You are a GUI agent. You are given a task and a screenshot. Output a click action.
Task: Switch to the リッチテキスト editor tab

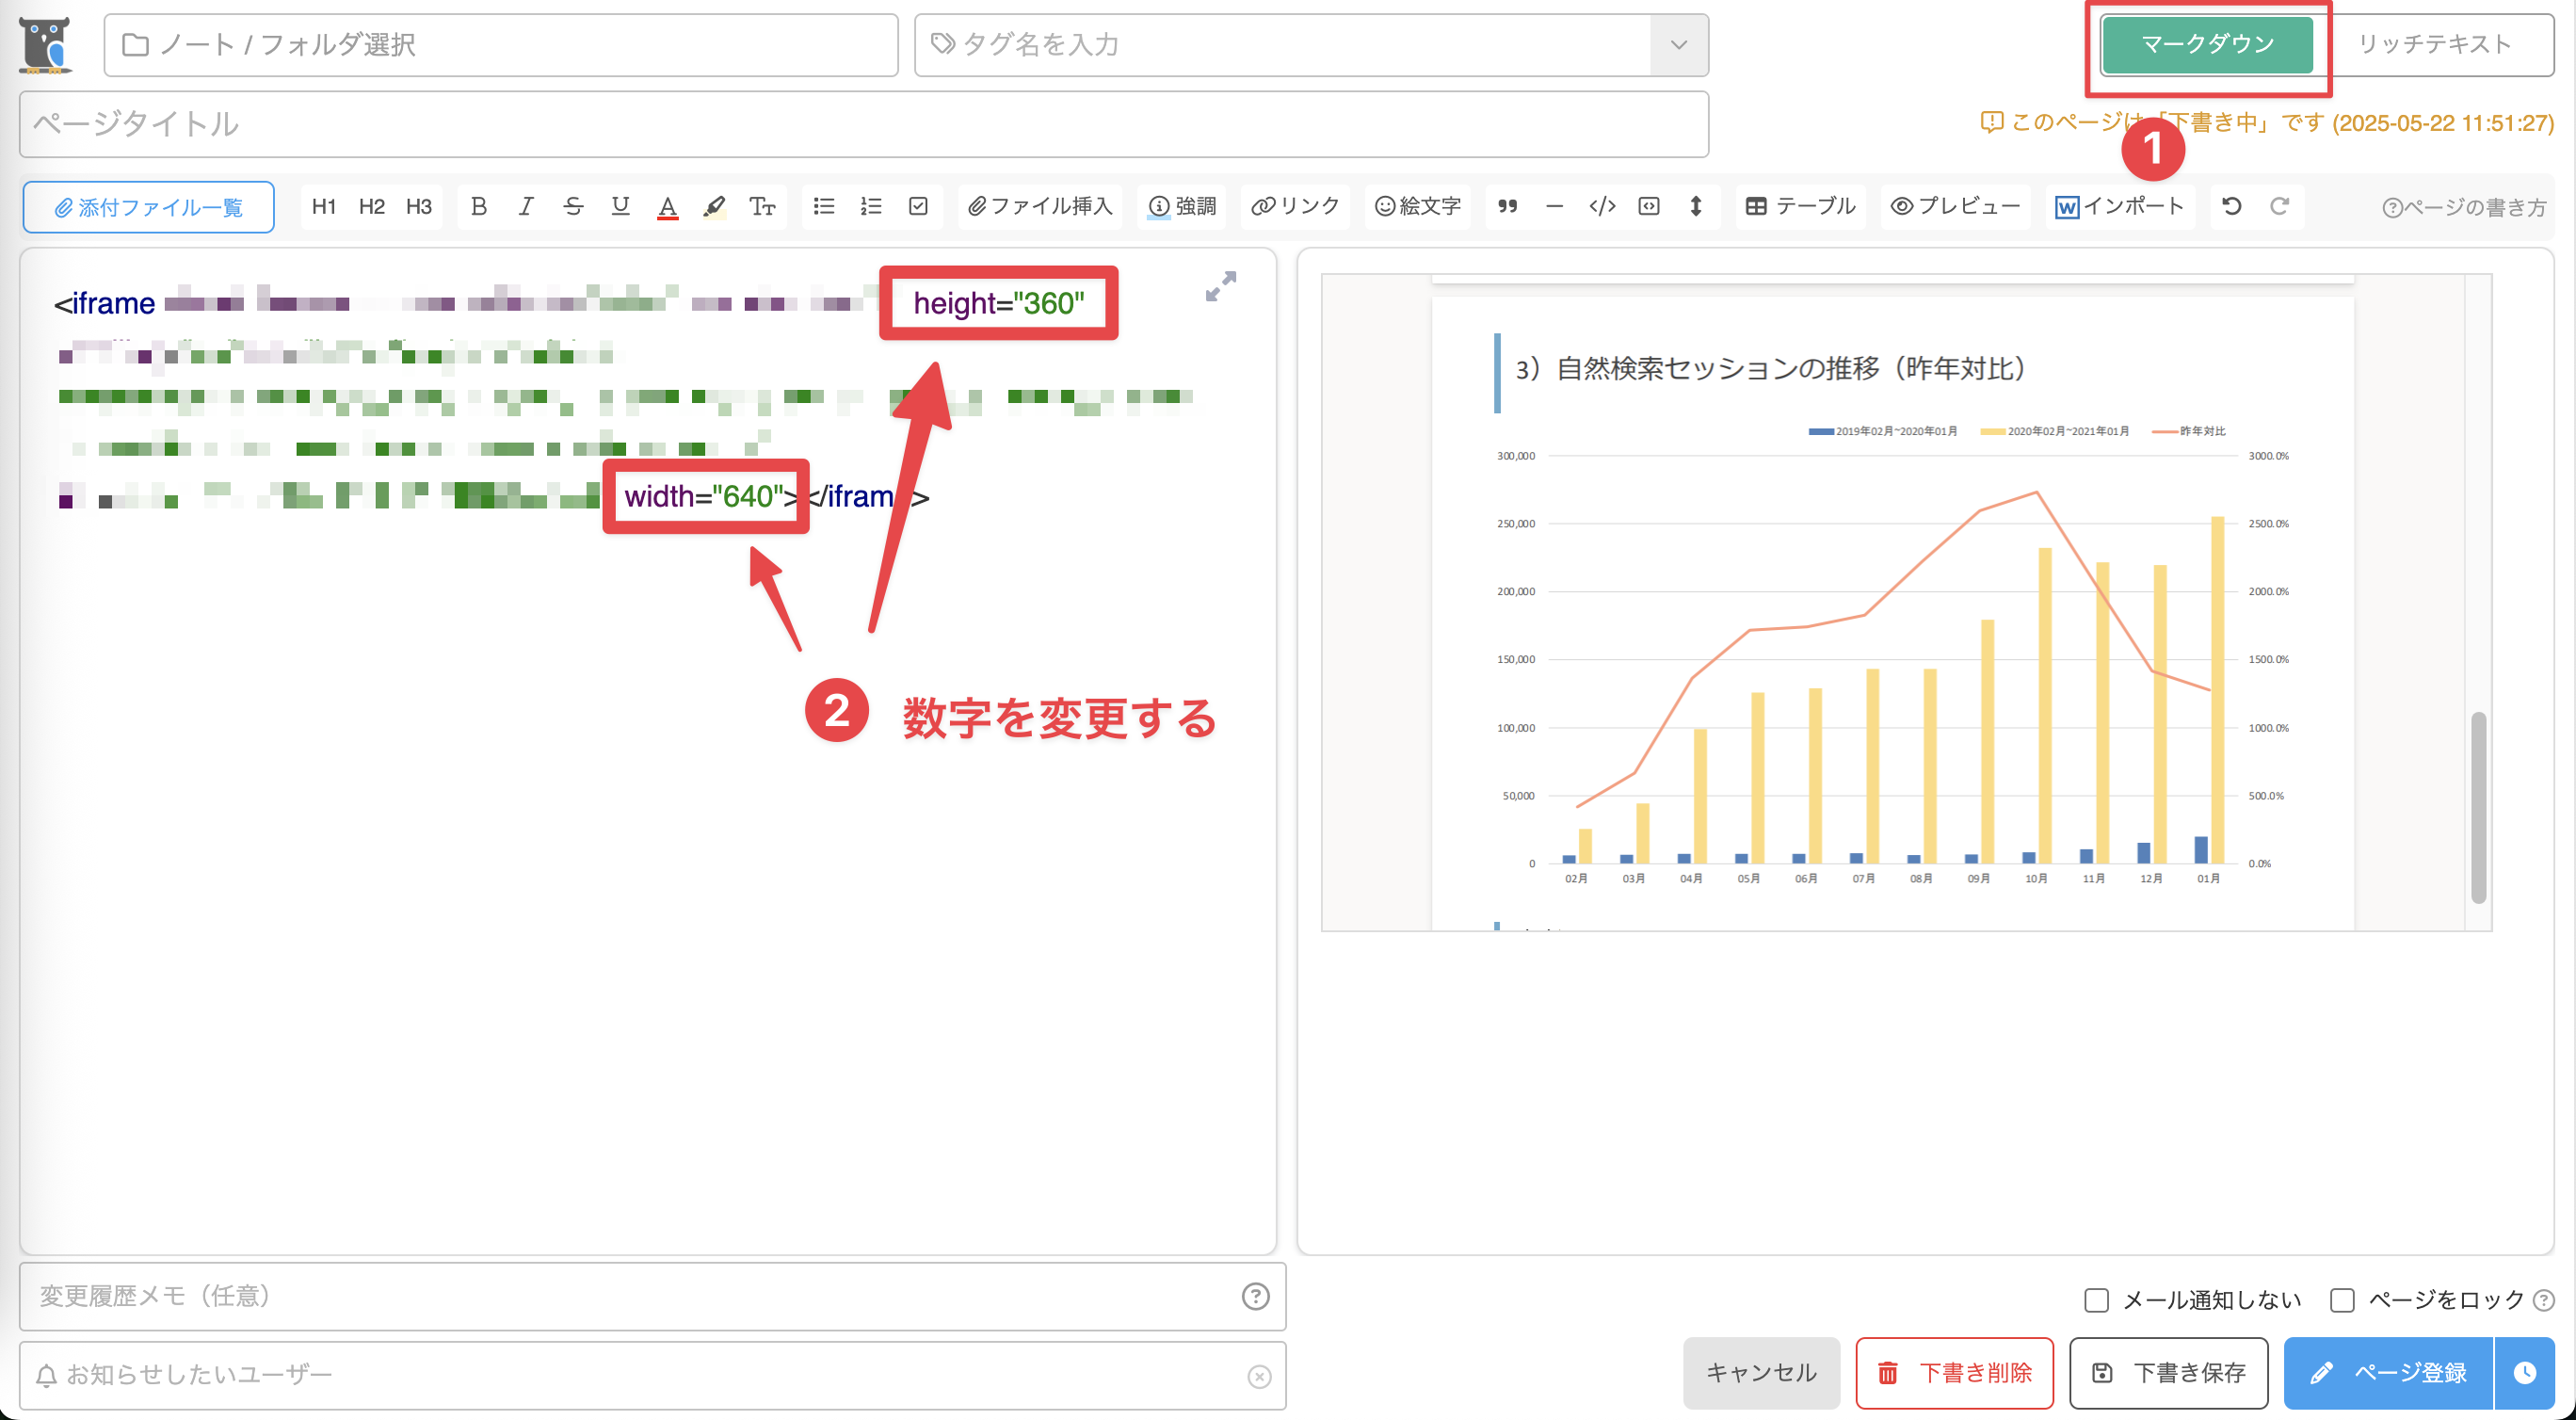(x=2434, y=45)
